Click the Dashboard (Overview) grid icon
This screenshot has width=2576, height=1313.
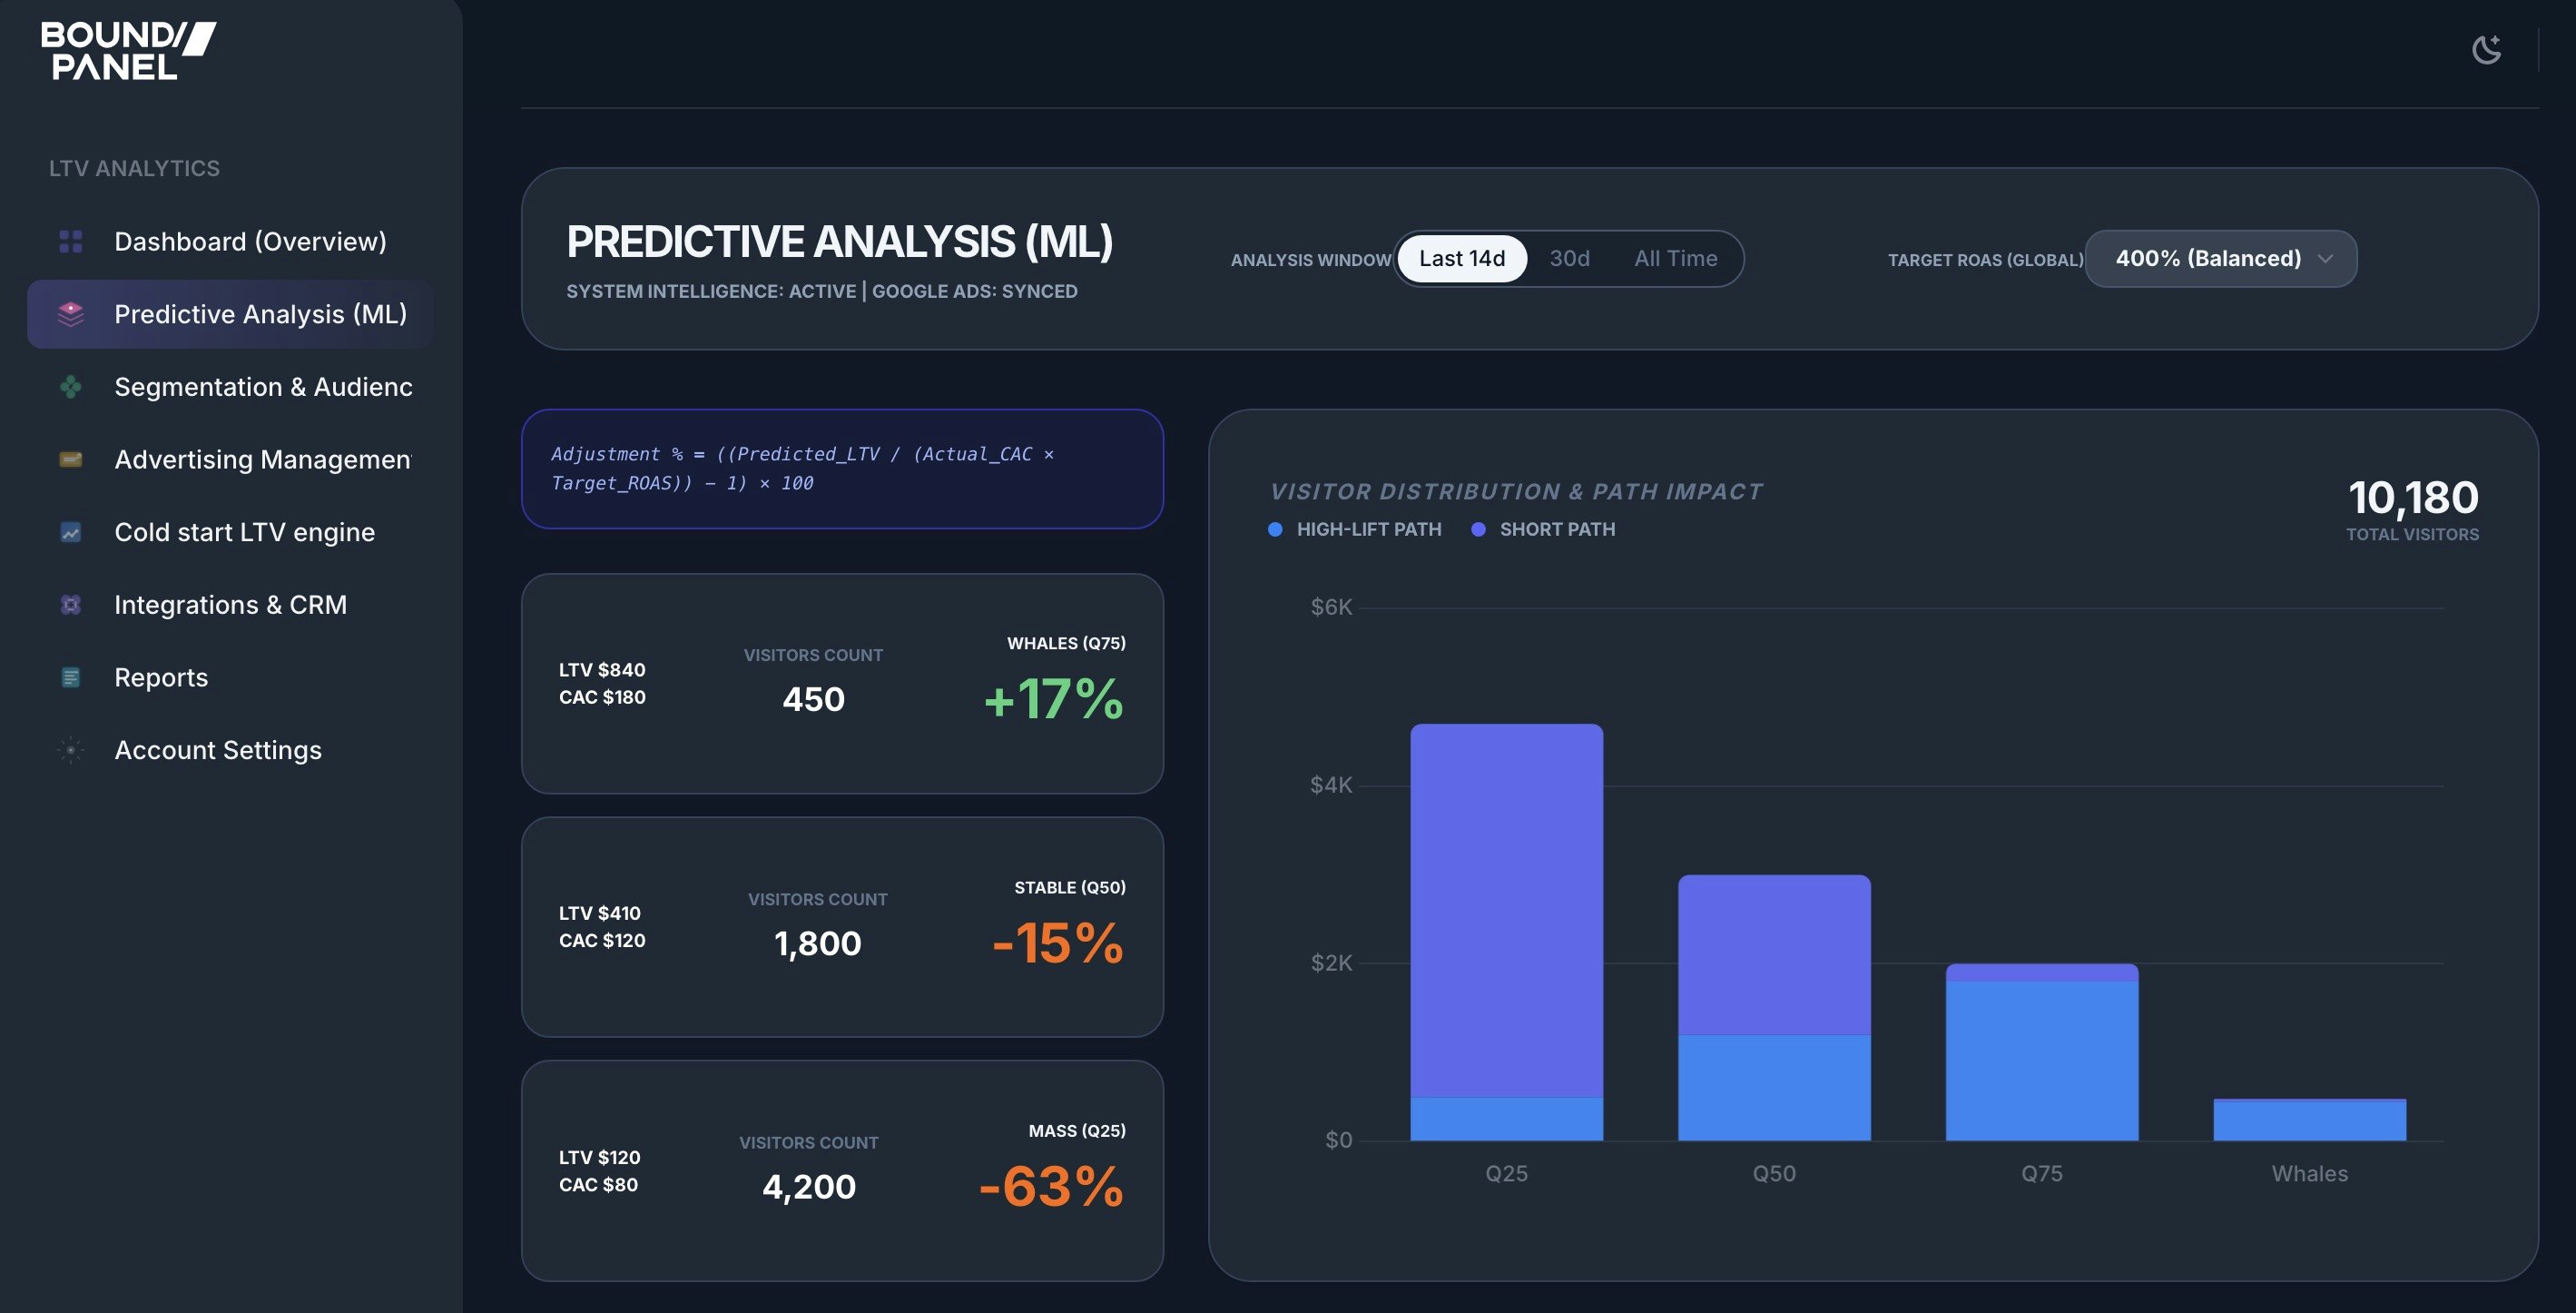(69, 241)
